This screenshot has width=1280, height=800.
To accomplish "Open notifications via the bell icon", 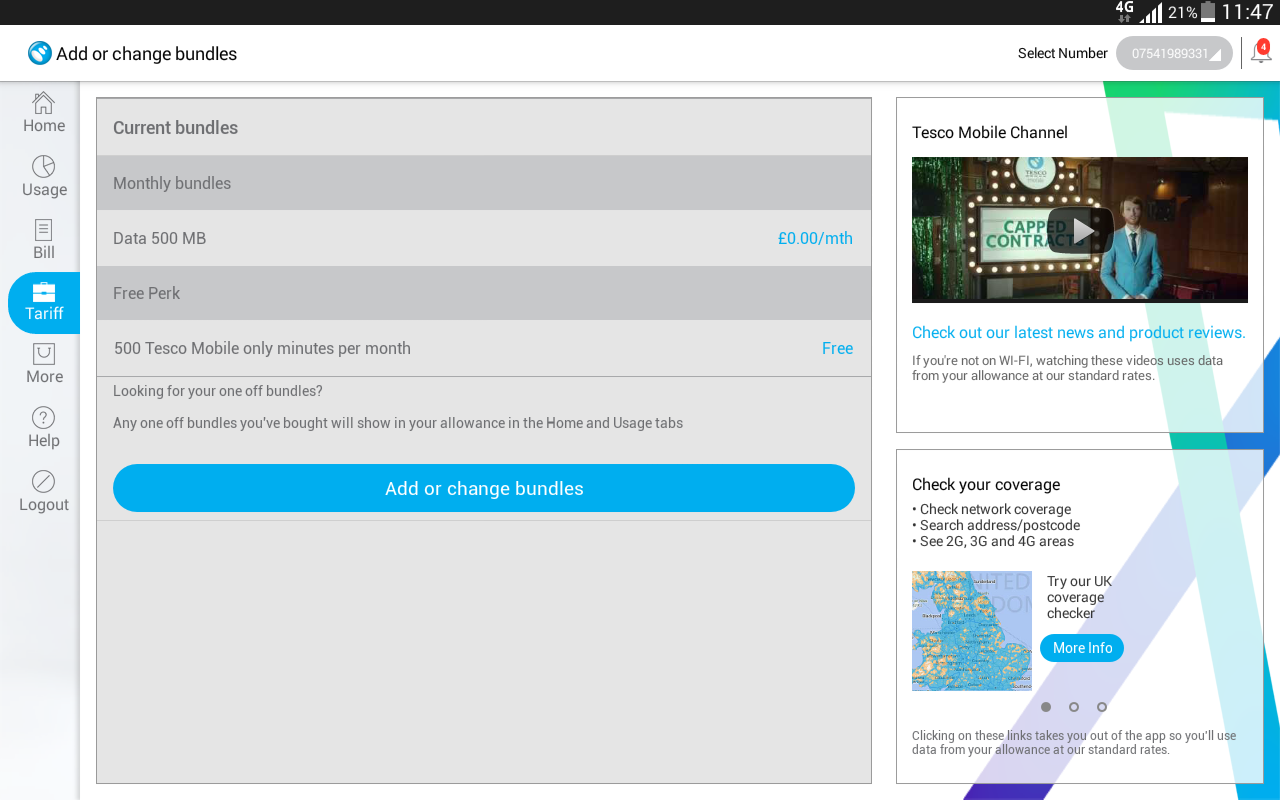I will click(1259, 52).
